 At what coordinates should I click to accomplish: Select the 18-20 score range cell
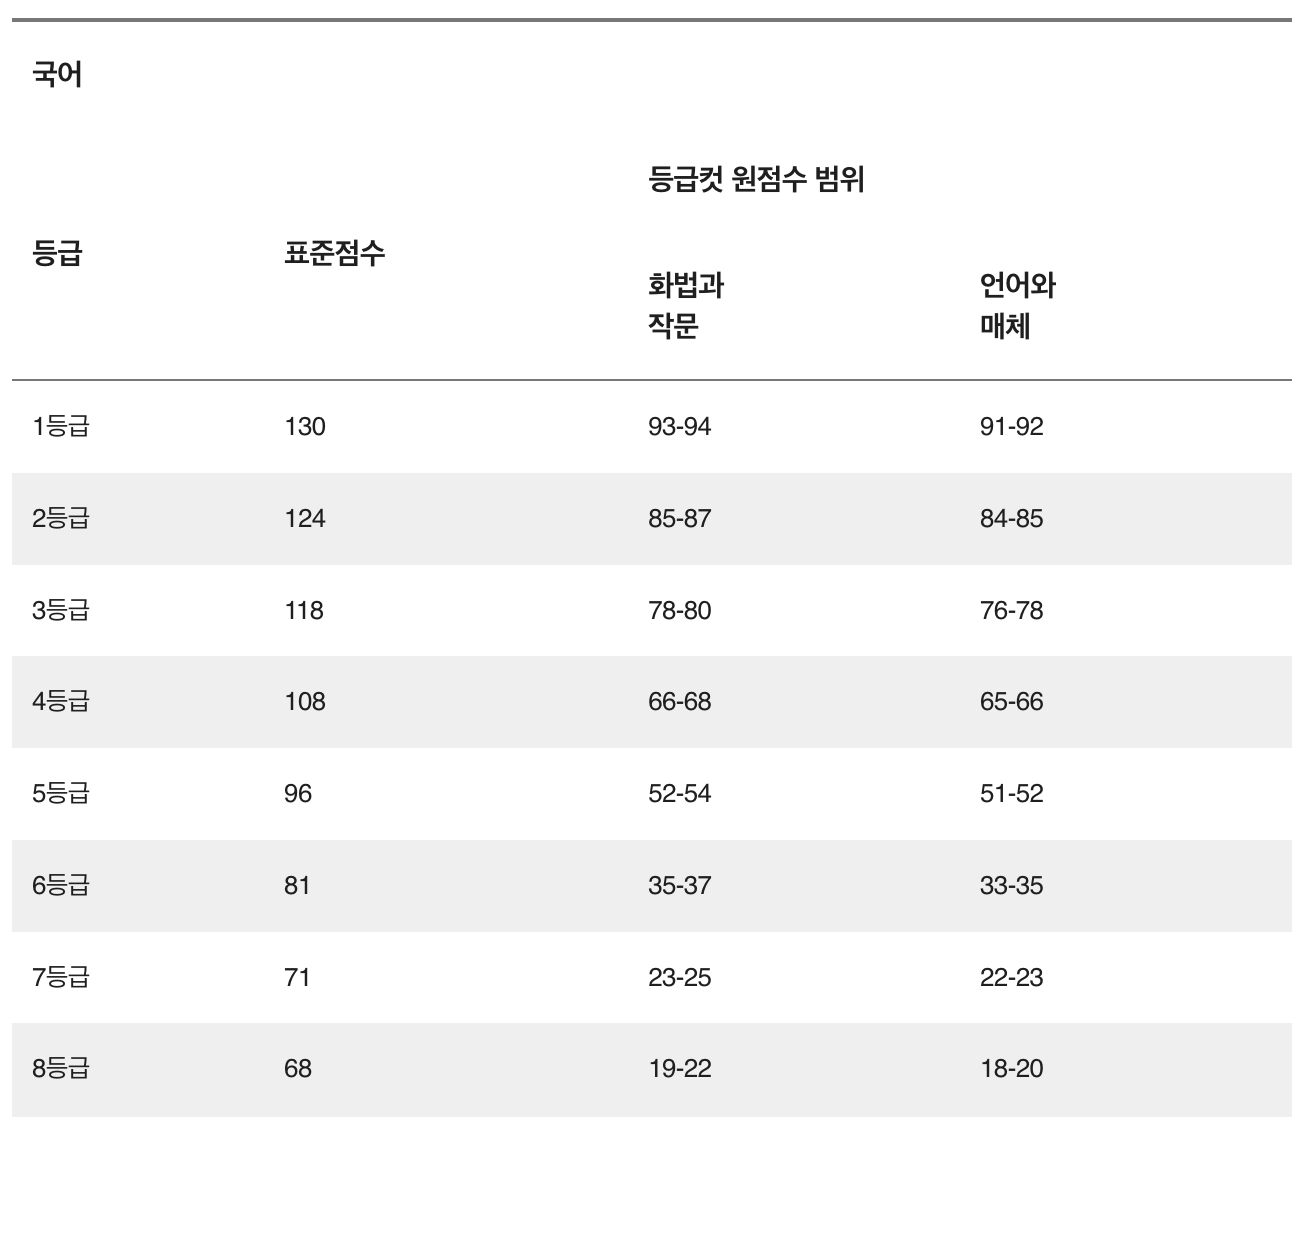coord(1012,1069)
